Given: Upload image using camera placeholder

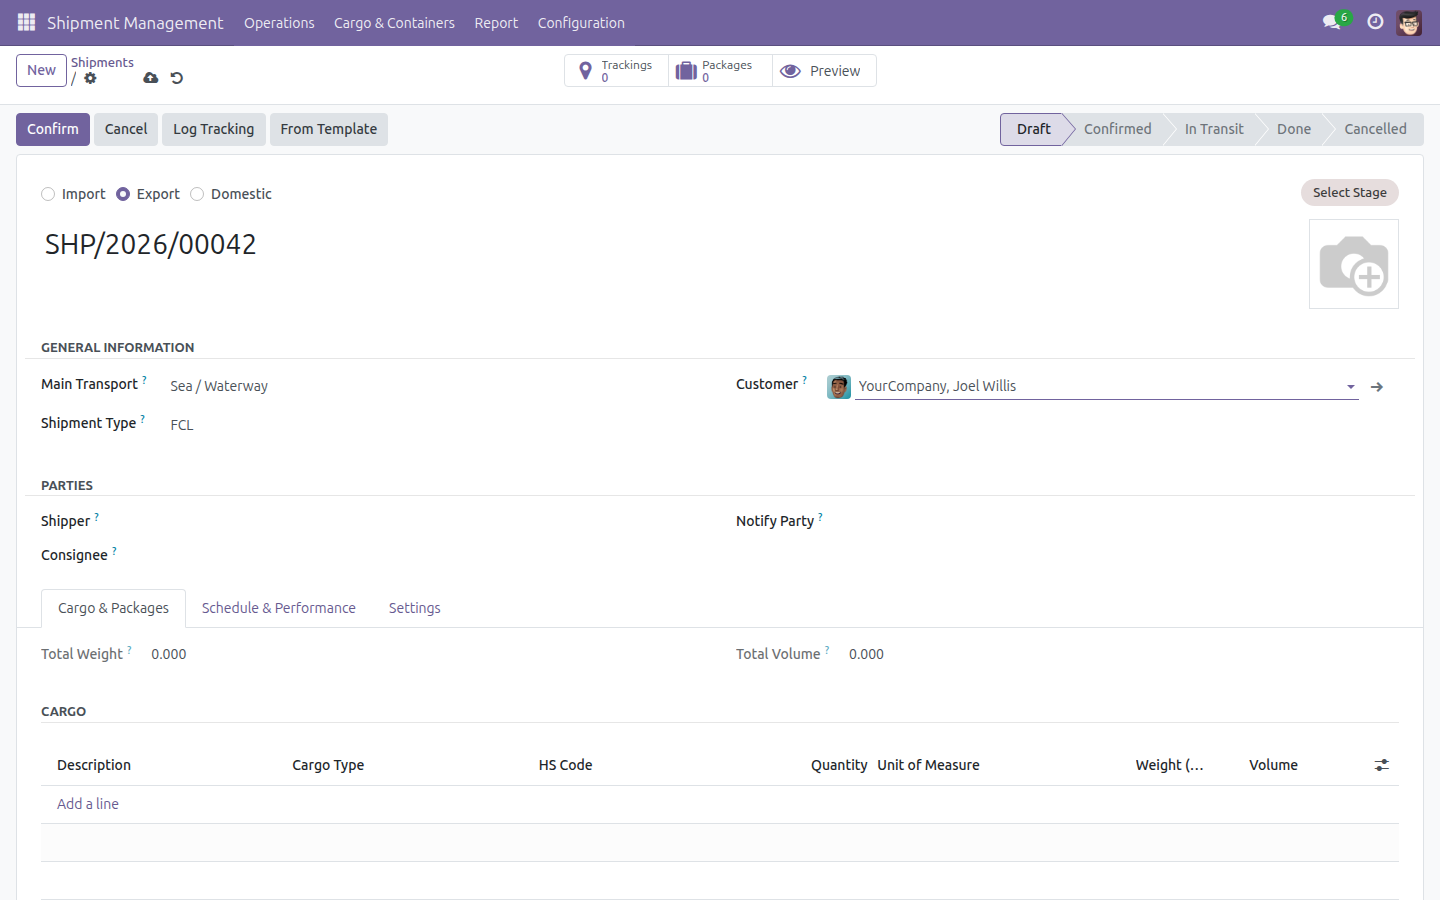Looking at the screenshot, I should coord(1354,264).
